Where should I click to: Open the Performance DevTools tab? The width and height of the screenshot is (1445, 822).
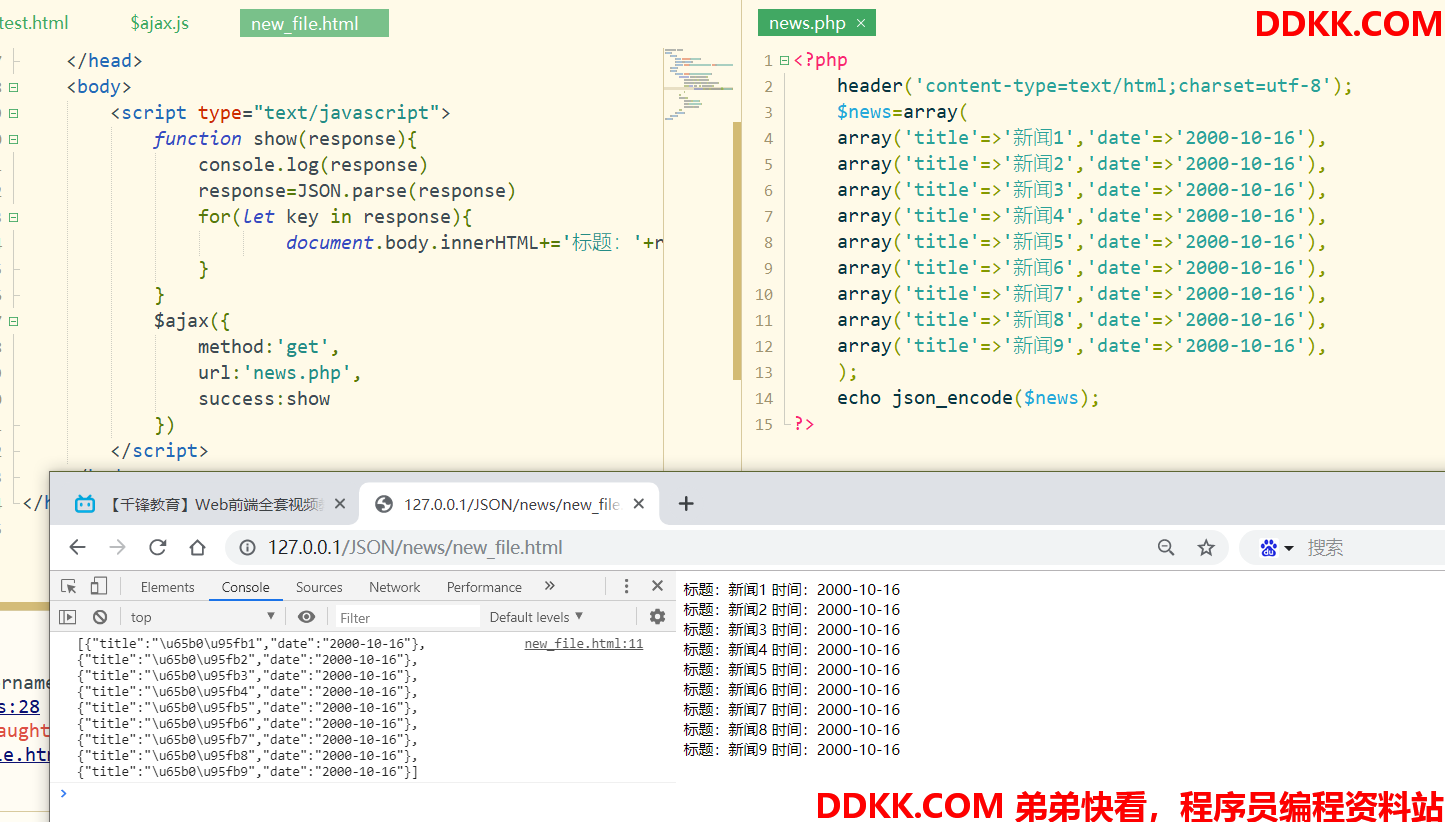pyautogui.click(x=484, y=587)
